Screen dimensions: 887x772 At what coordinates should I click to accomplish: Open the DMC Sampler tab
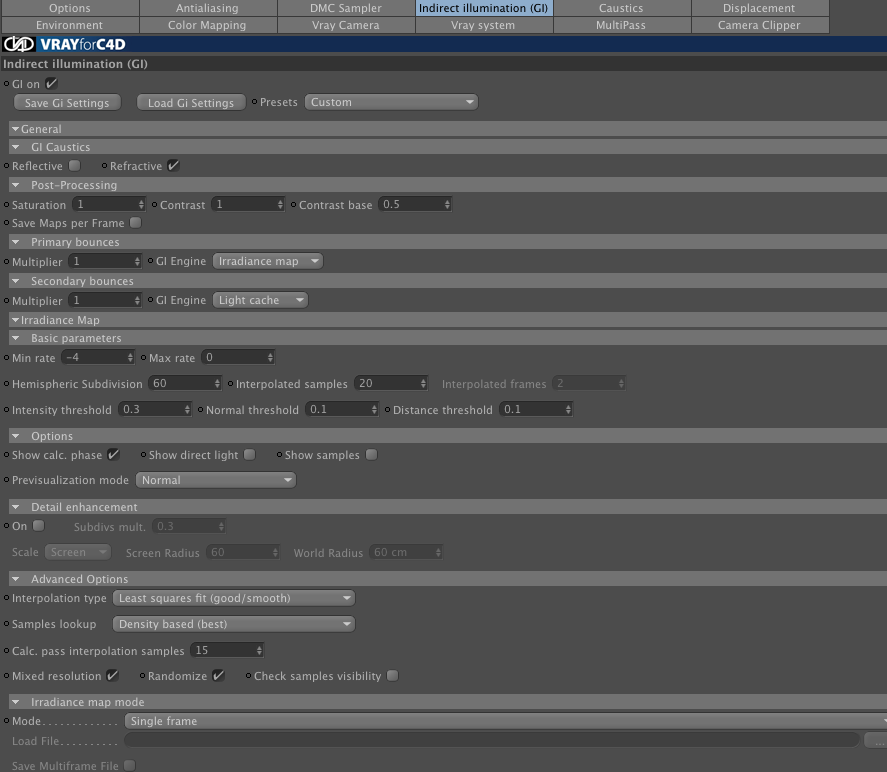point(346,8)
